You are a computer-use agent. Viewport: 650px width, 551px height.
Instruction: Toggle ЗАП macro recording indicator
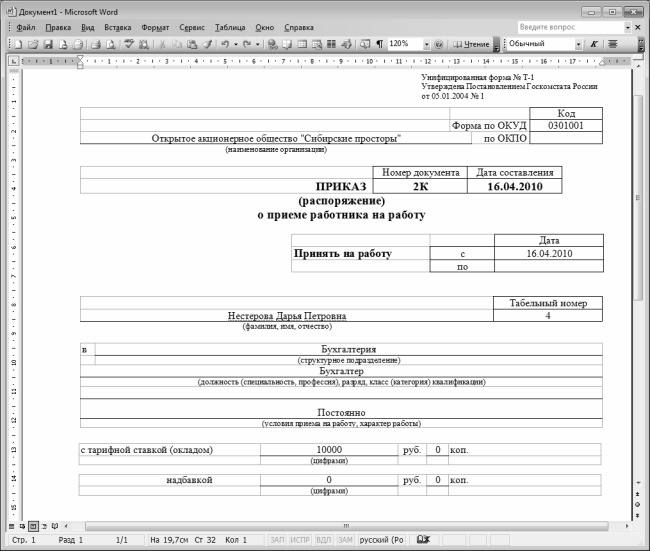coord(278,539)
